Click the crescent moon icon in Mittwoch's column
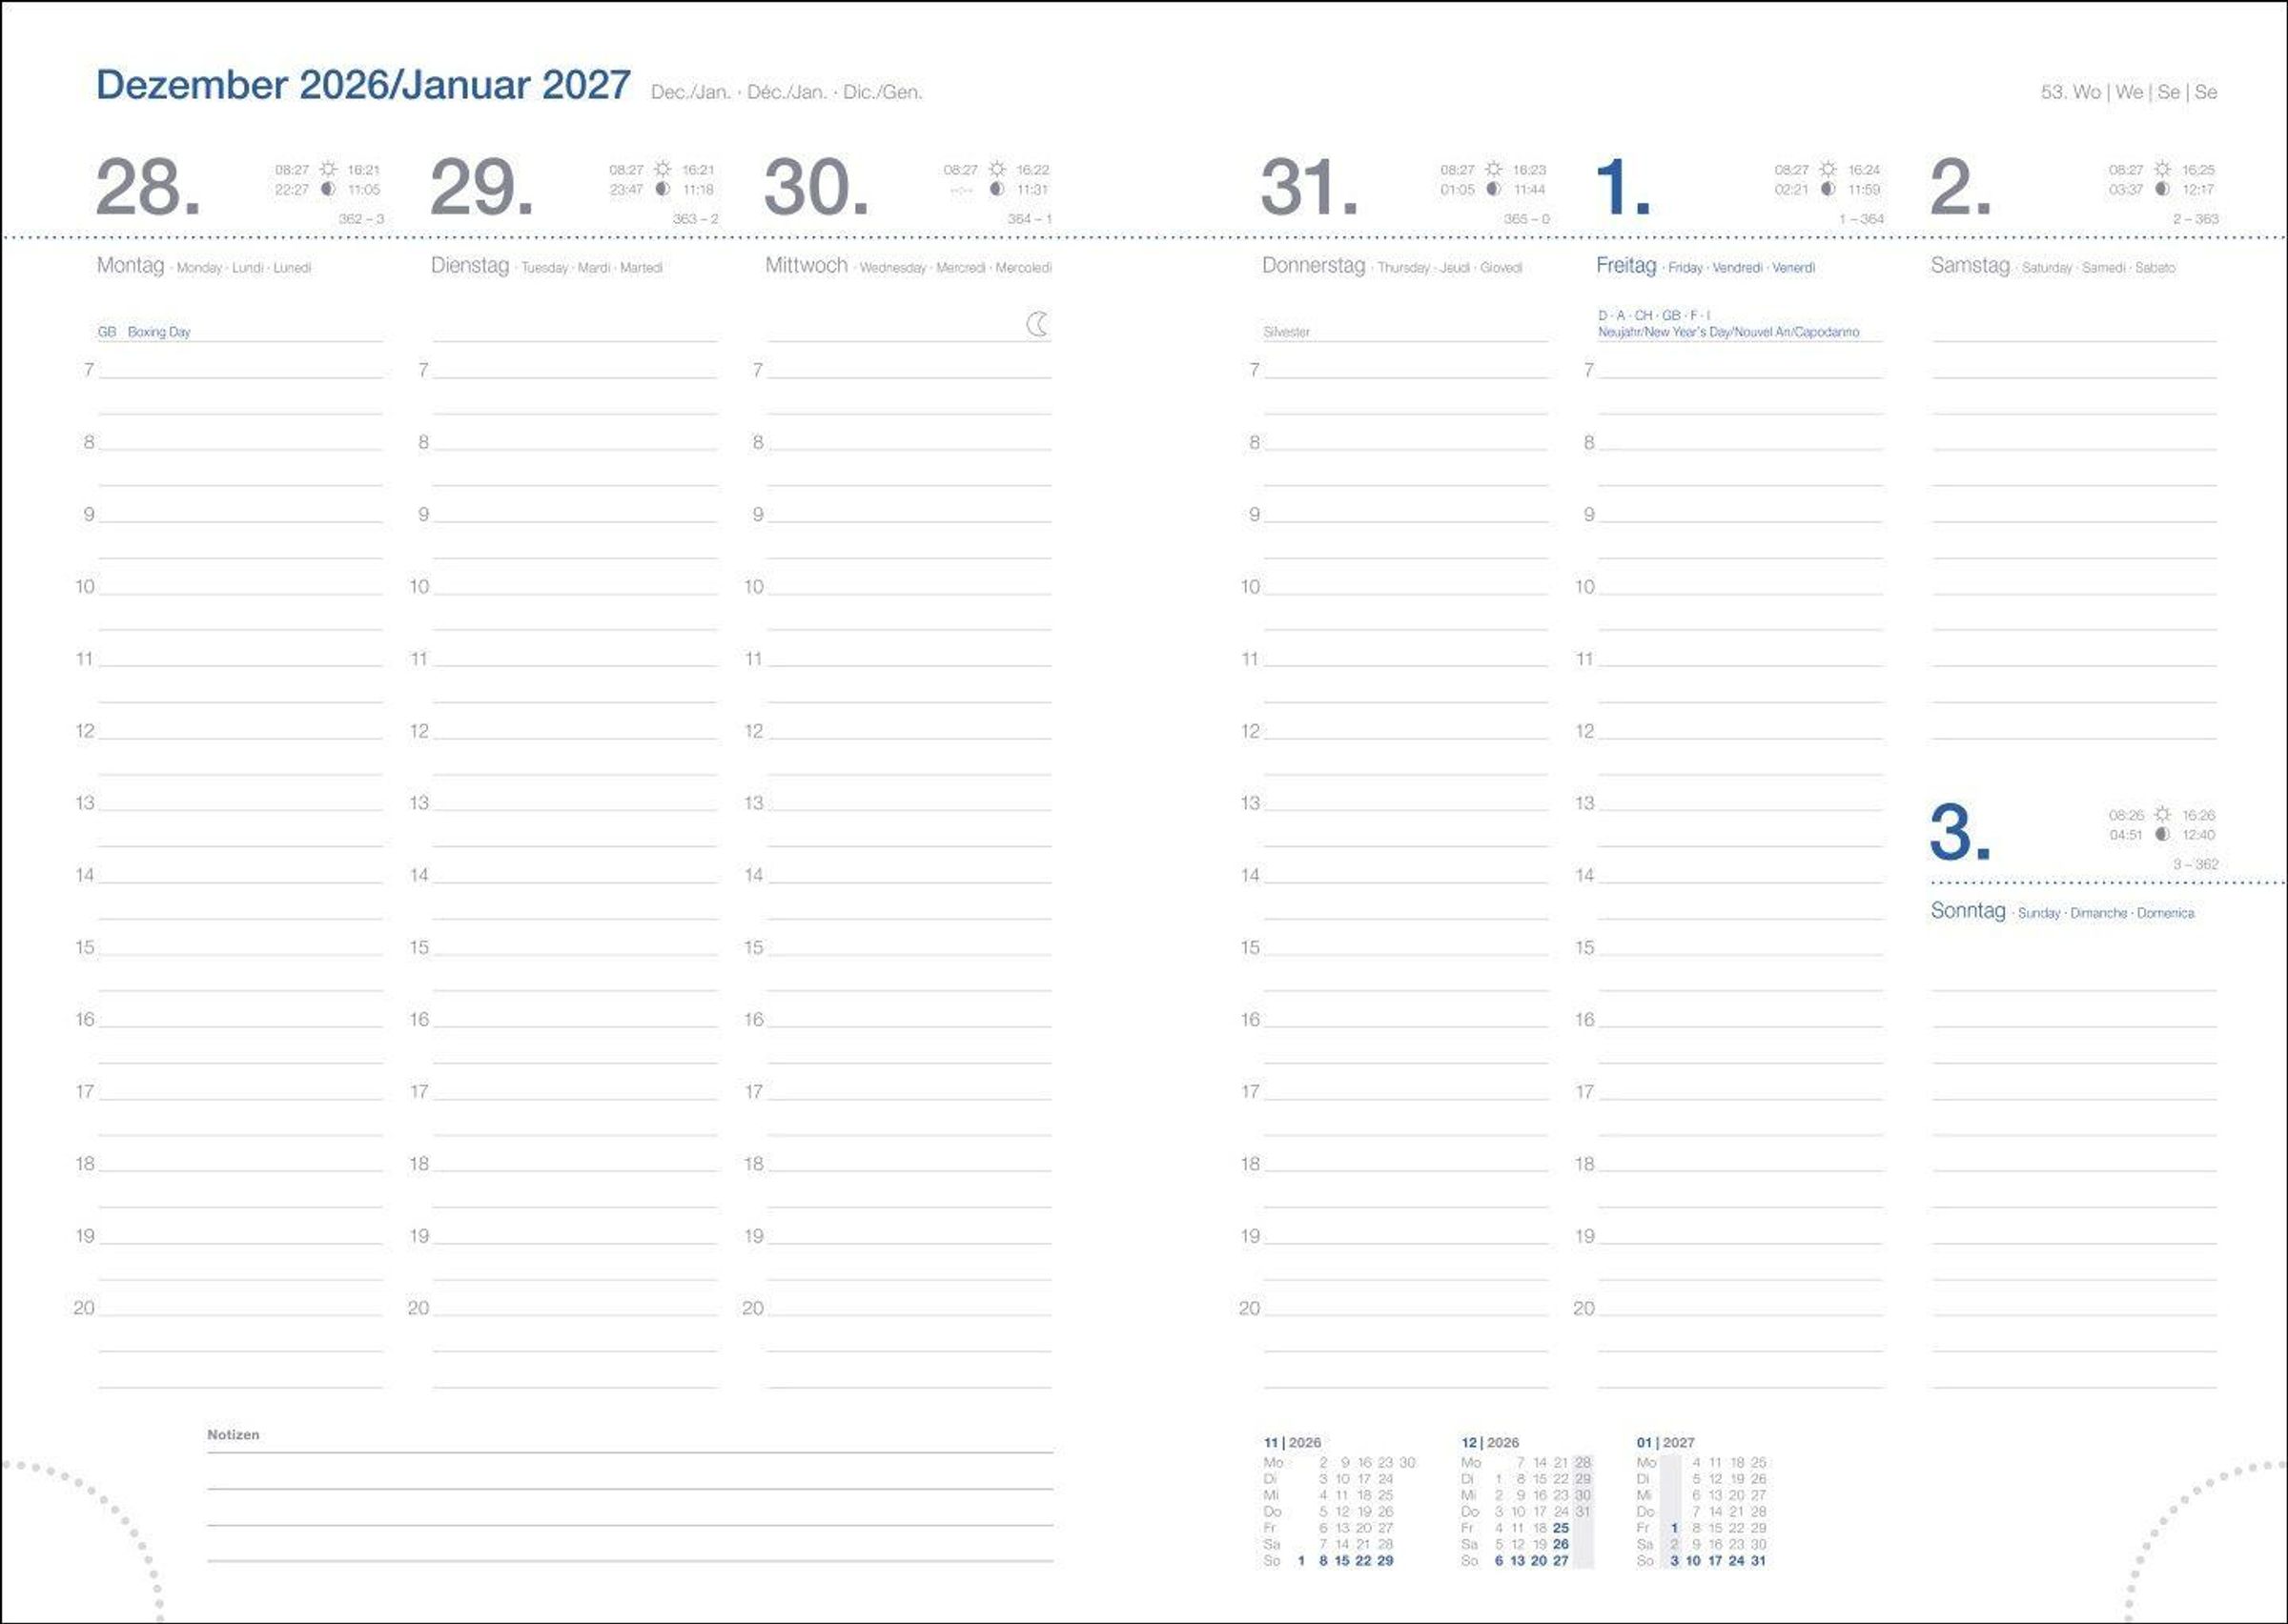Screen dimensions: 2288x1624 [1037, 324]
